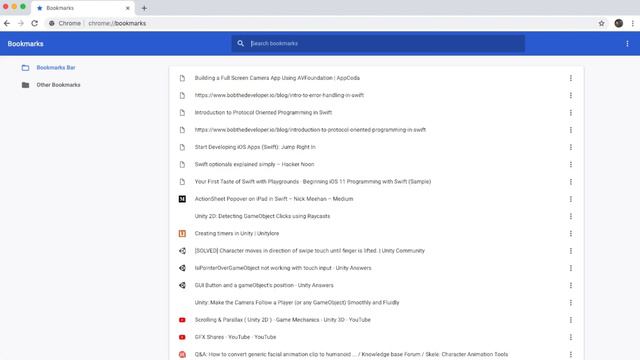The height and width of the screenshot is (360, 640).
Task: Open more actions for Building a Full Screen Camera App
Action: point(571,78)
